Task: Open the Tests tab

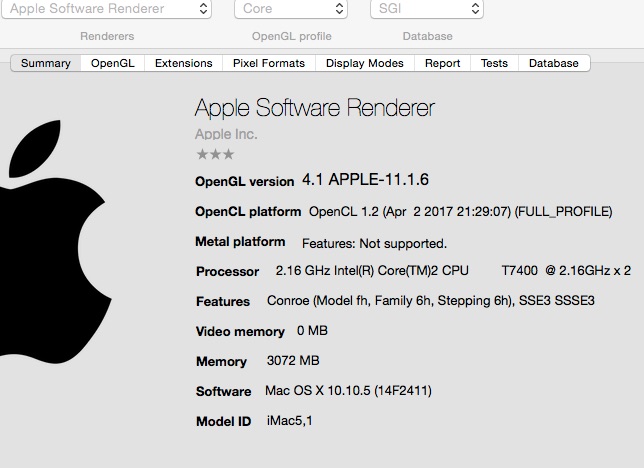Action: (x=494, y=63)
